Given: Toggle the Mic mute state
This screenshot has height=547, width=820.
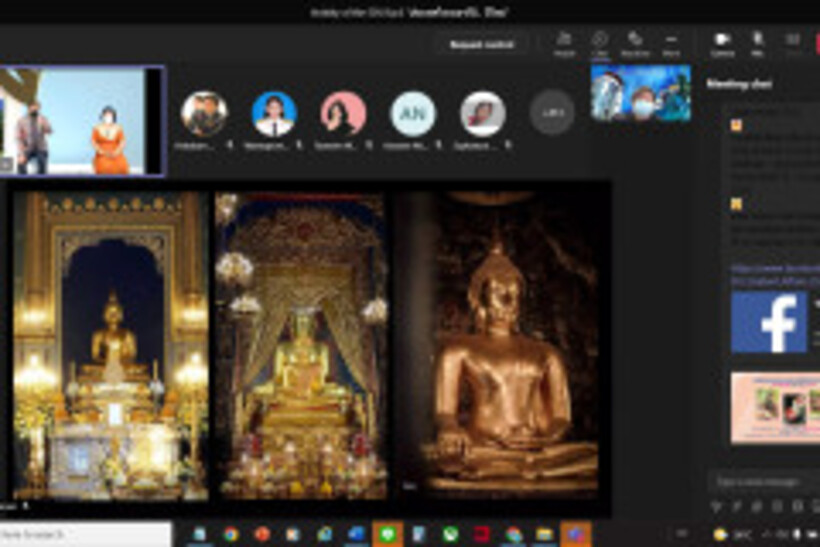Looking at the screenshot, I should (757, 44).
